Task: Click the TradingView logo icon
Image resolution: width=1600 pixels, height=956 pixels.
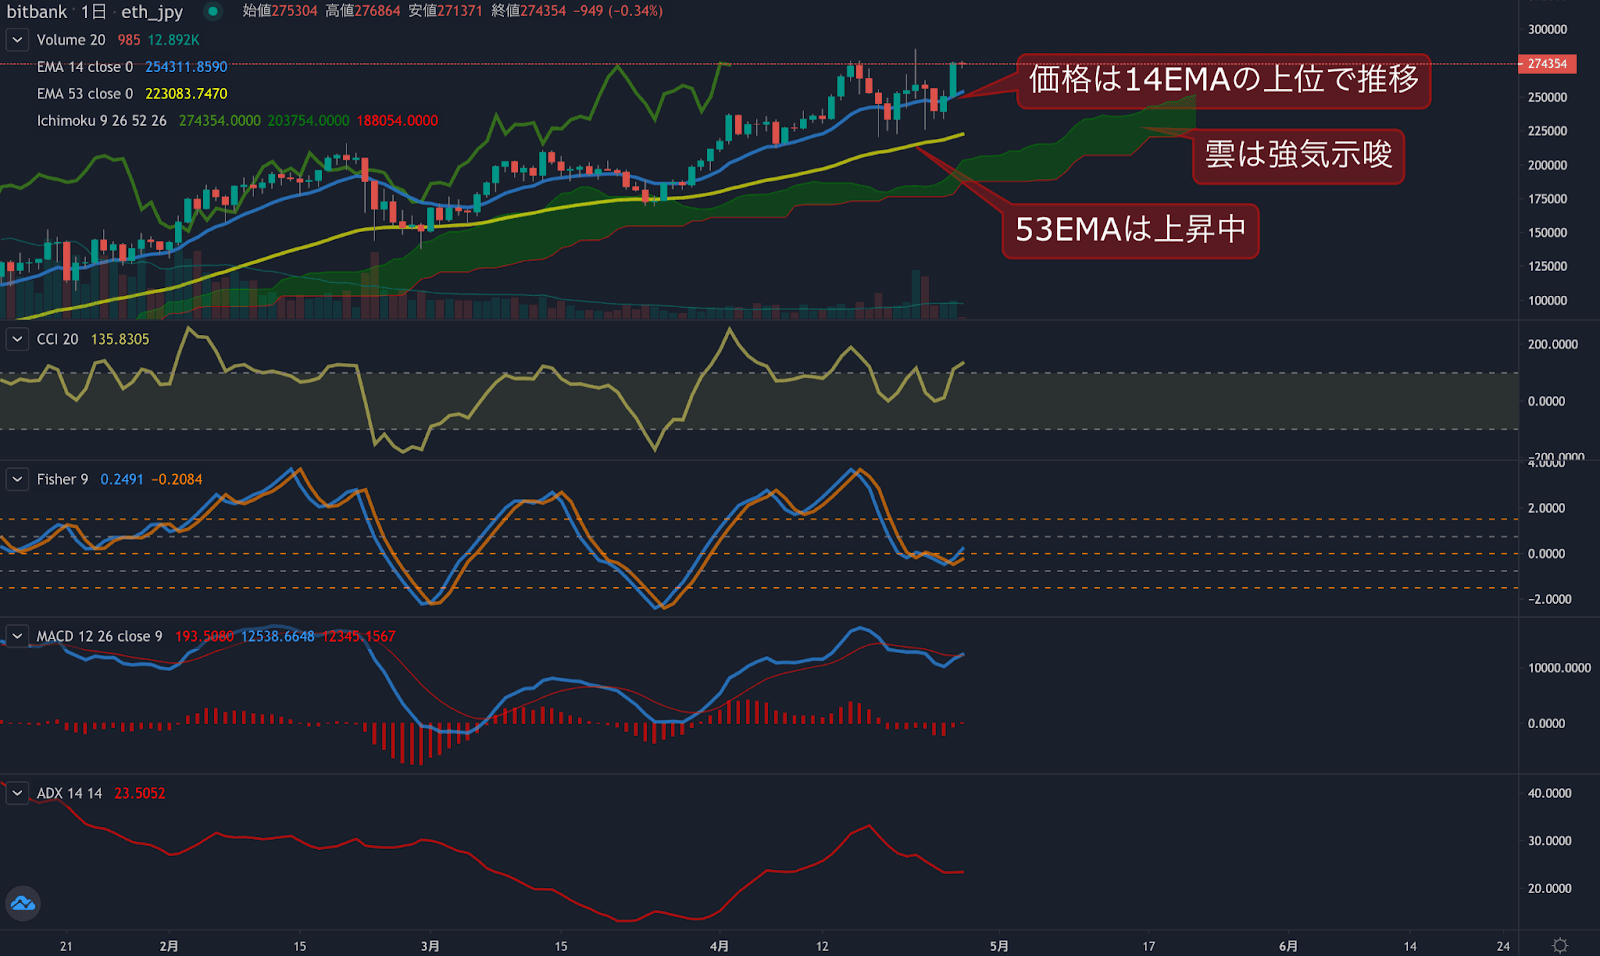Action: [x=22, y=904]
